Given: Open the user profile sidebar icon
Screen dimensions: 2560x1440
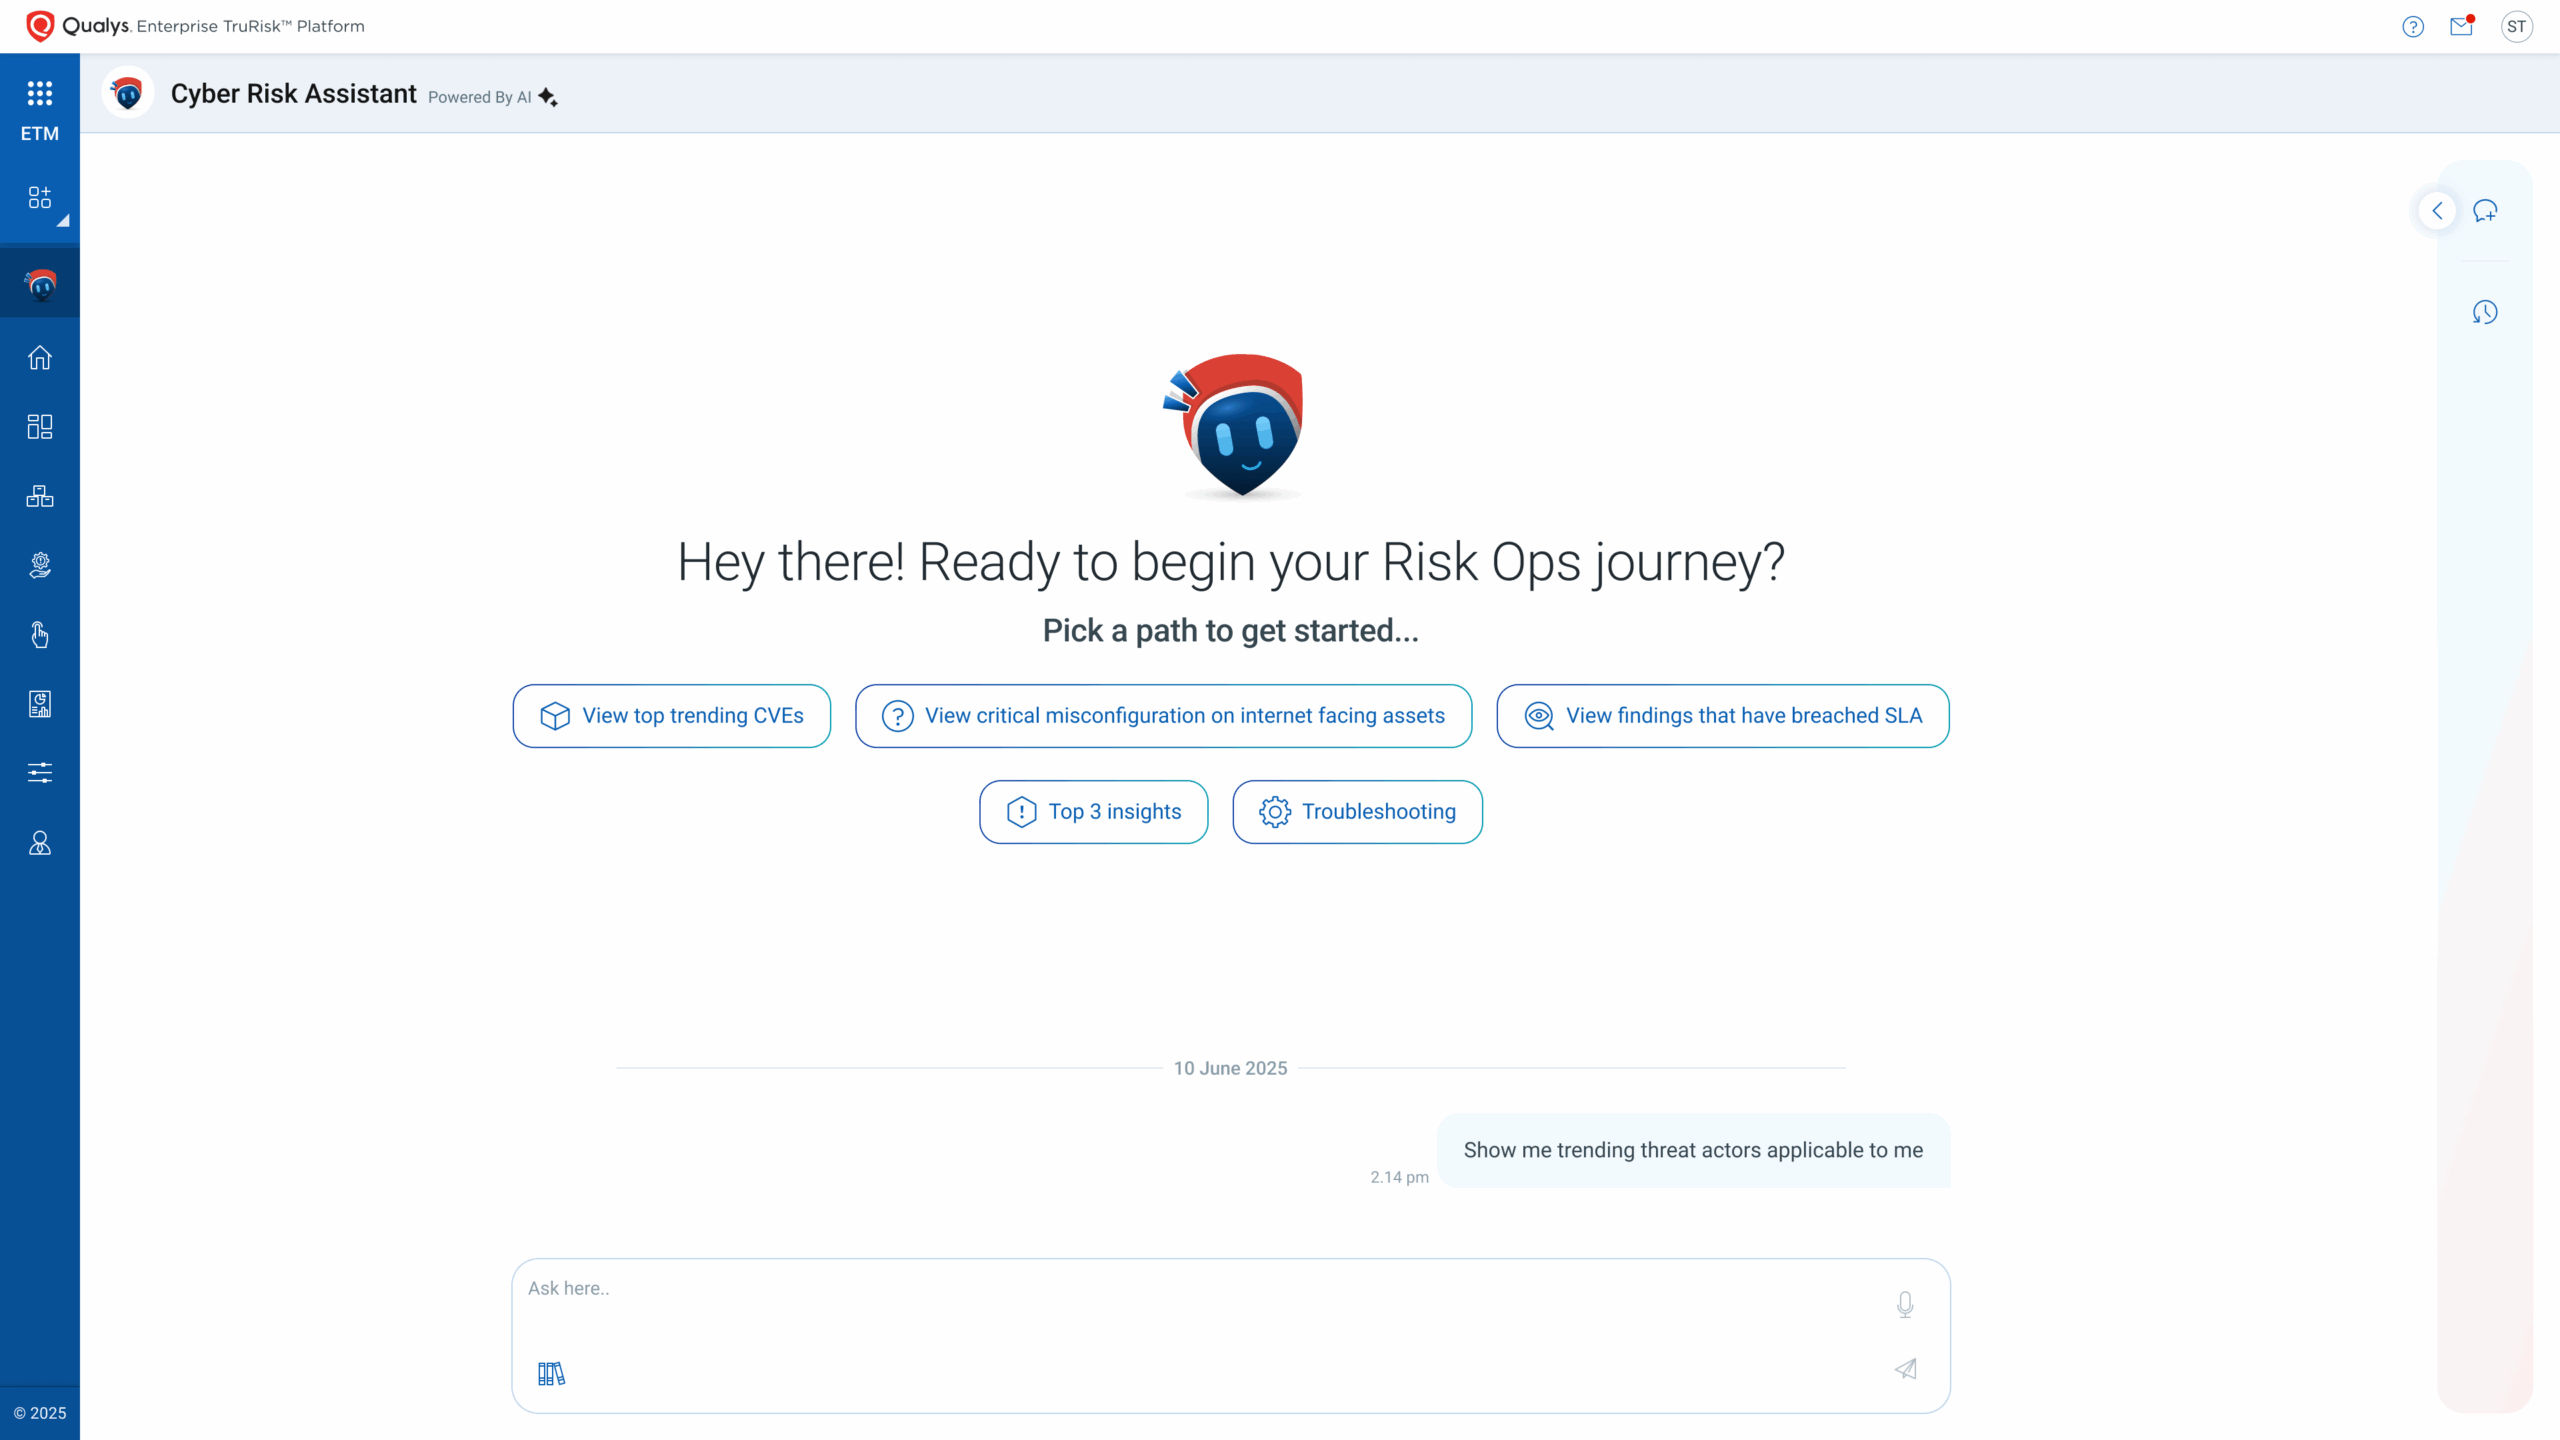Looking at the screenshot, I should (40, 843).
